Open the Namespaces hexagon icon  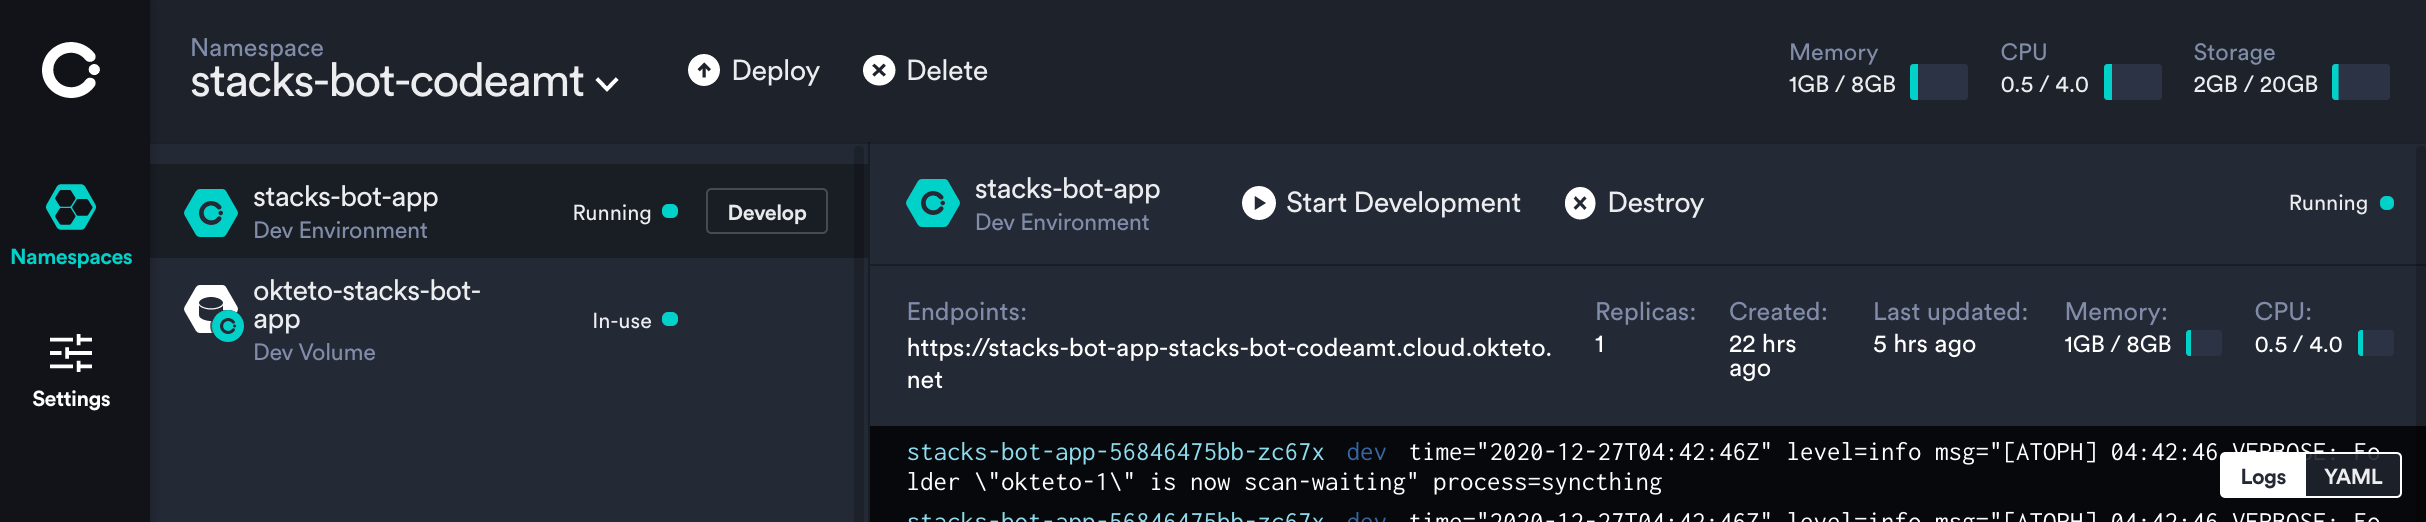(x=71, y=208)
